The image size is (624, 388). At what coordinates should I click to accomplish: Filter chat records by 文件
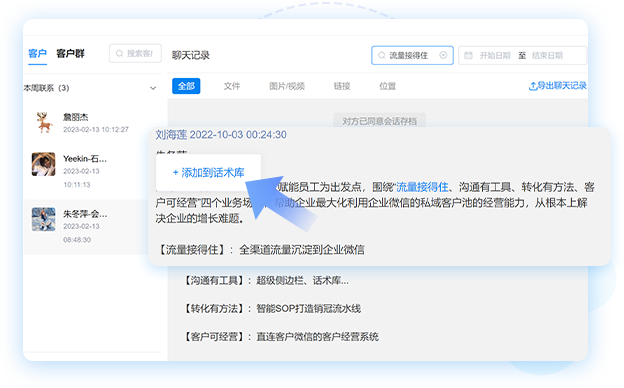pyautogui.click(x=232, y=86)
